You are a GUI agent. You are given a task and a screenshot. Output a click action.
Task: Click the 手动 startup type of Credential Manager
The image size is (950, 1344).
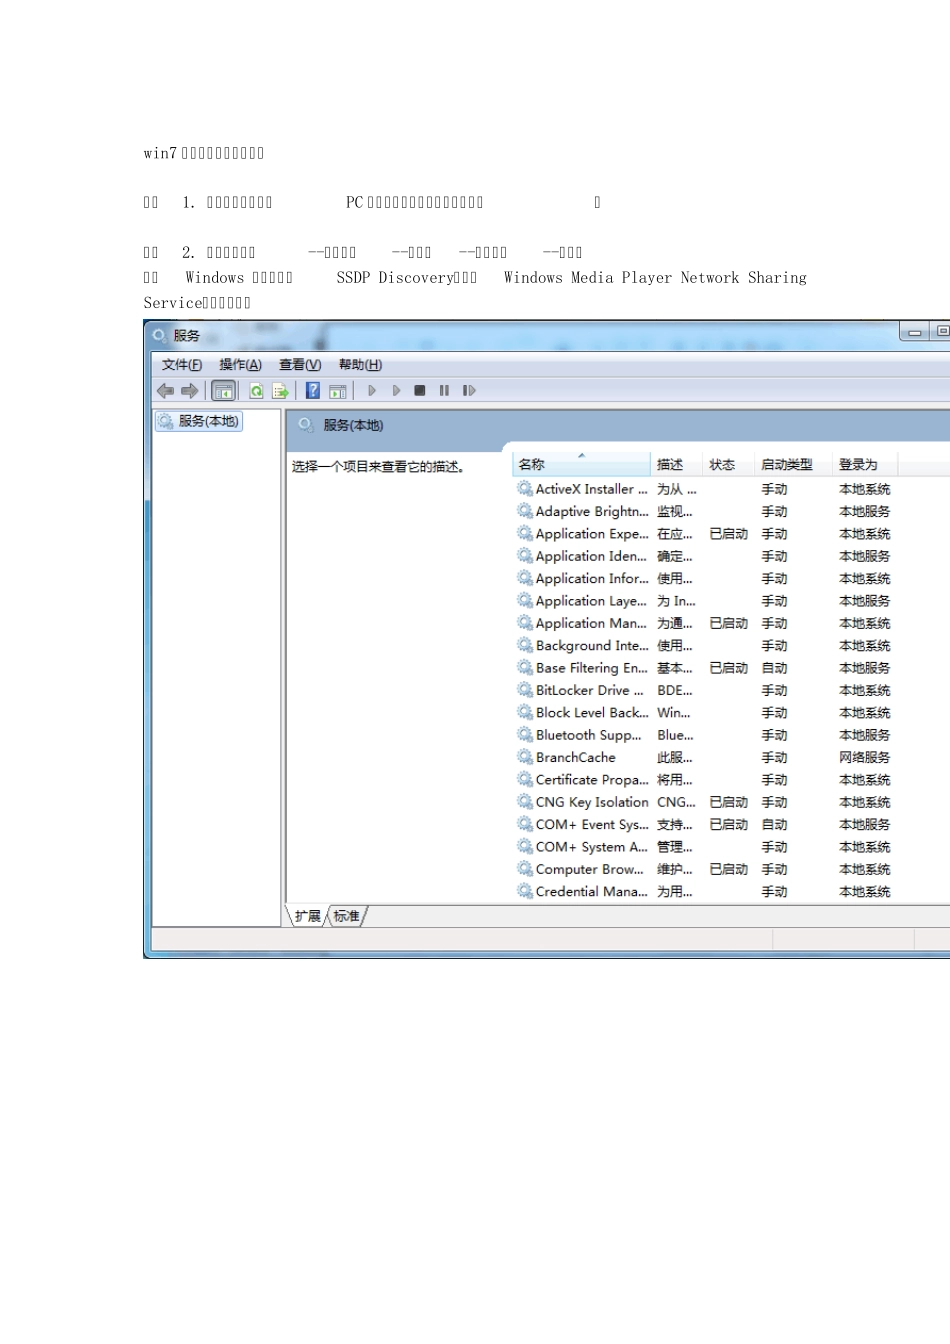point(775,892)
